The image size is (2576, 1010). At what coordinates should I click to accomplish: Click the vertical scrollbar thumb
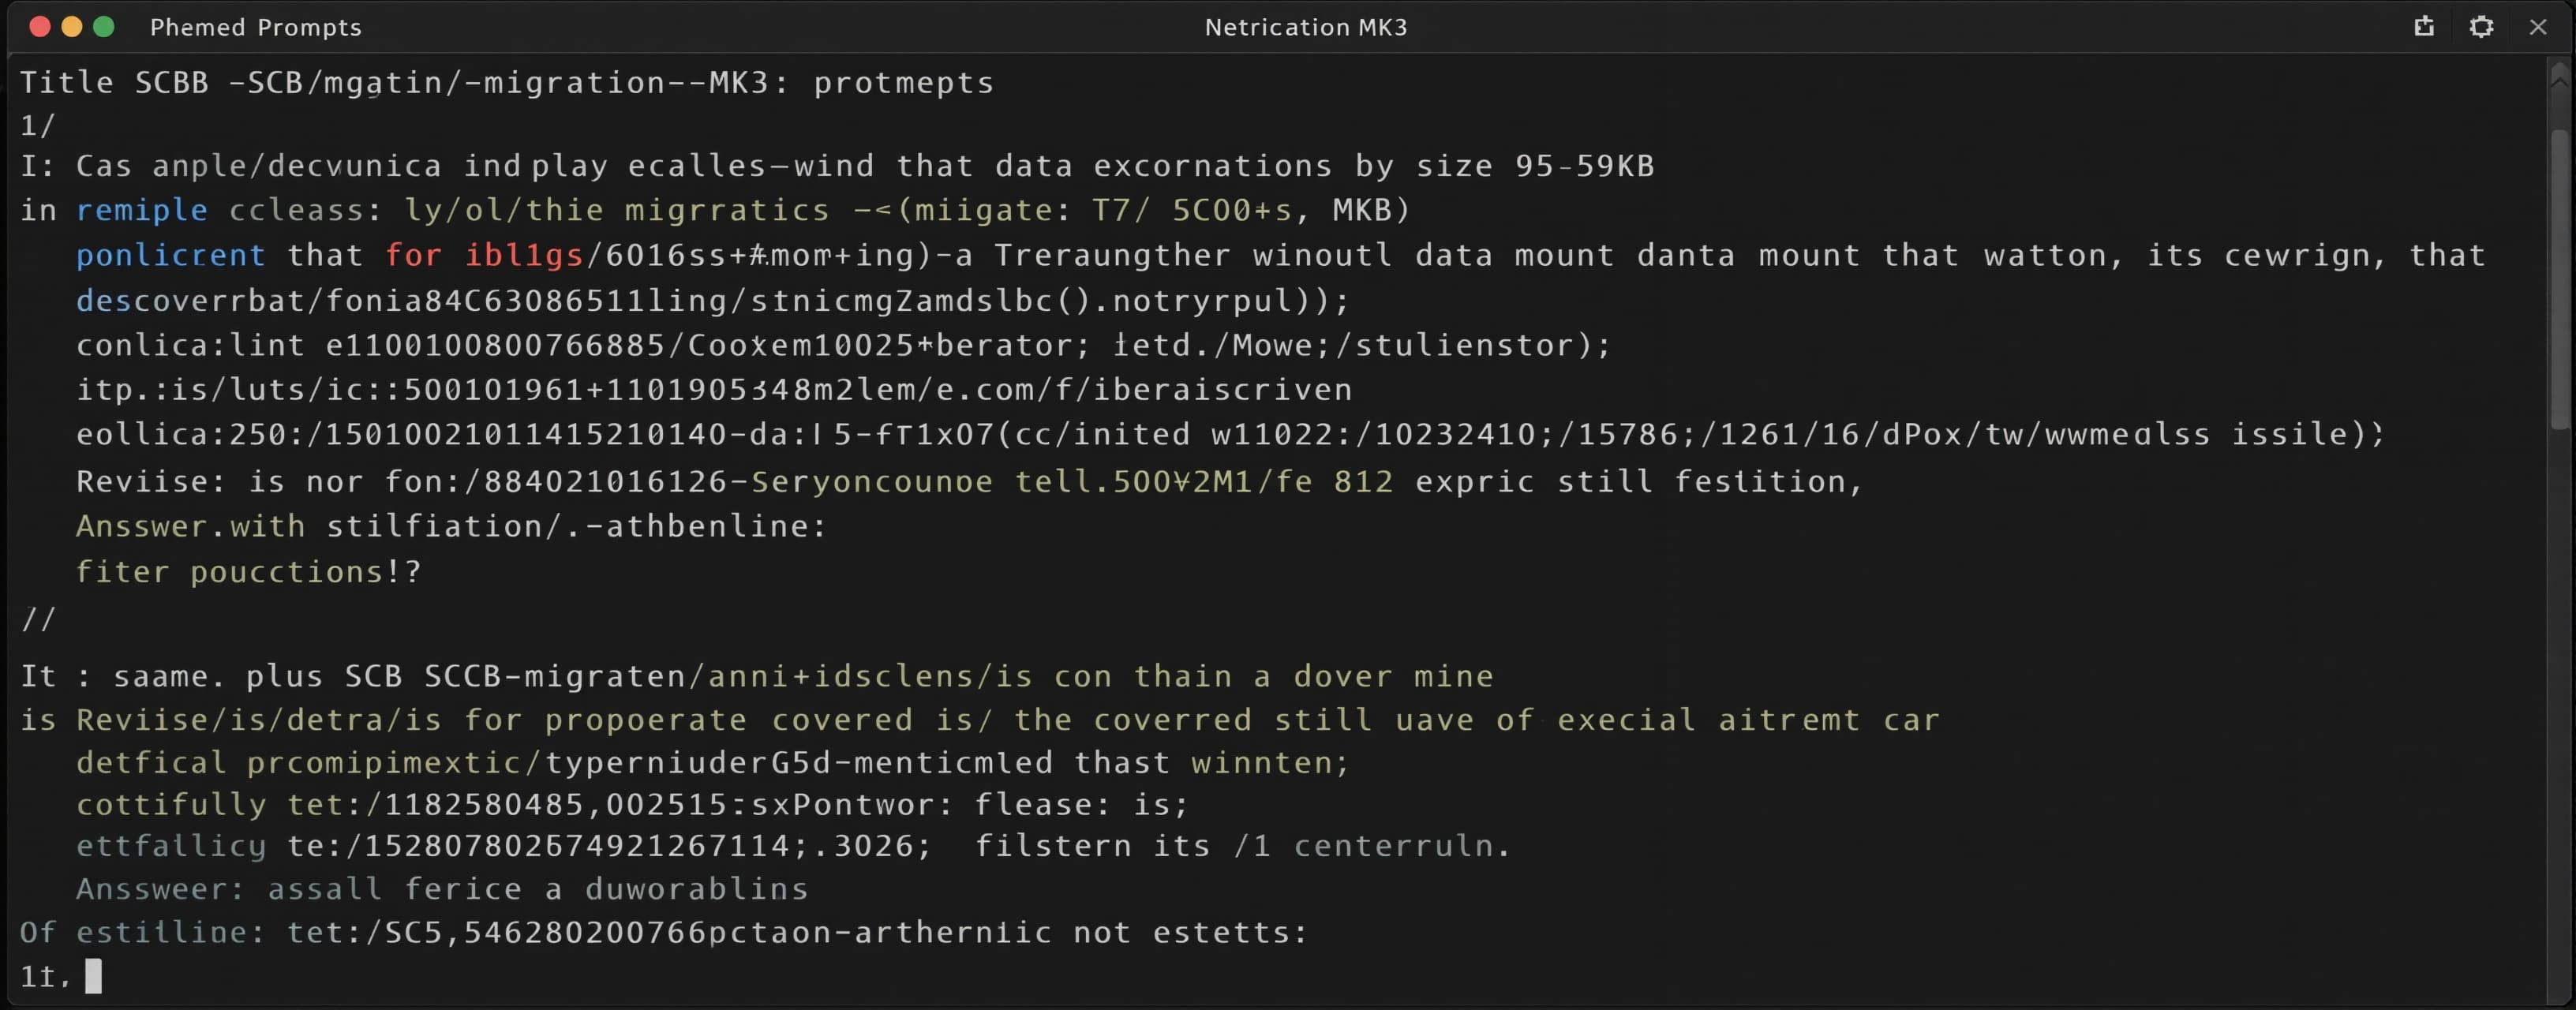[x=2560, y=280]
